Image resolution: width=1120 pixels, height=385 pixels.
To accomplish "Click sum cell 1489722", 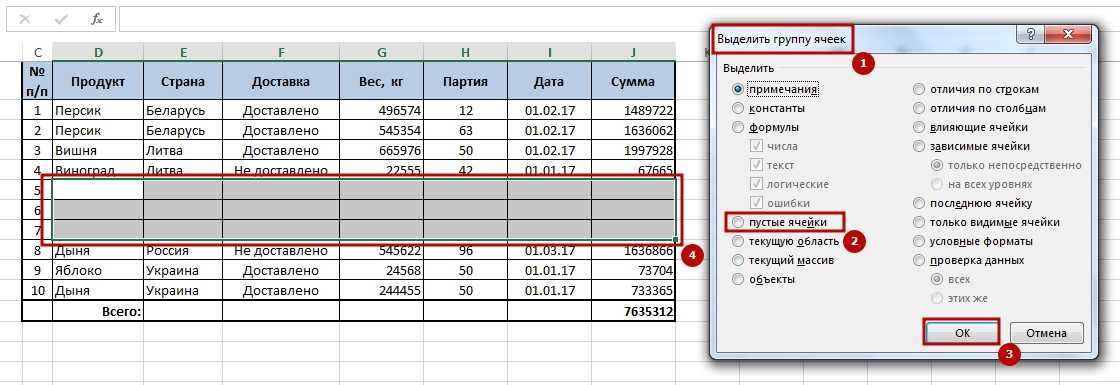I will click(634, 111).
